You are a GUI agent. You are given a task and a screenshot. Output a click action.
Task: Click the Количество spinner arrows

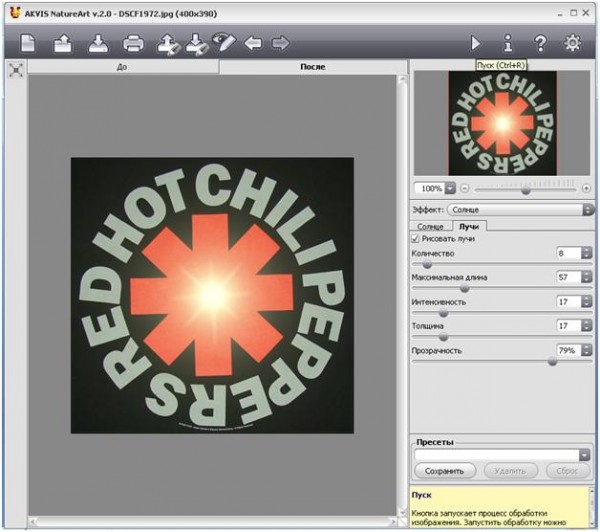click(x=587, y=253)
